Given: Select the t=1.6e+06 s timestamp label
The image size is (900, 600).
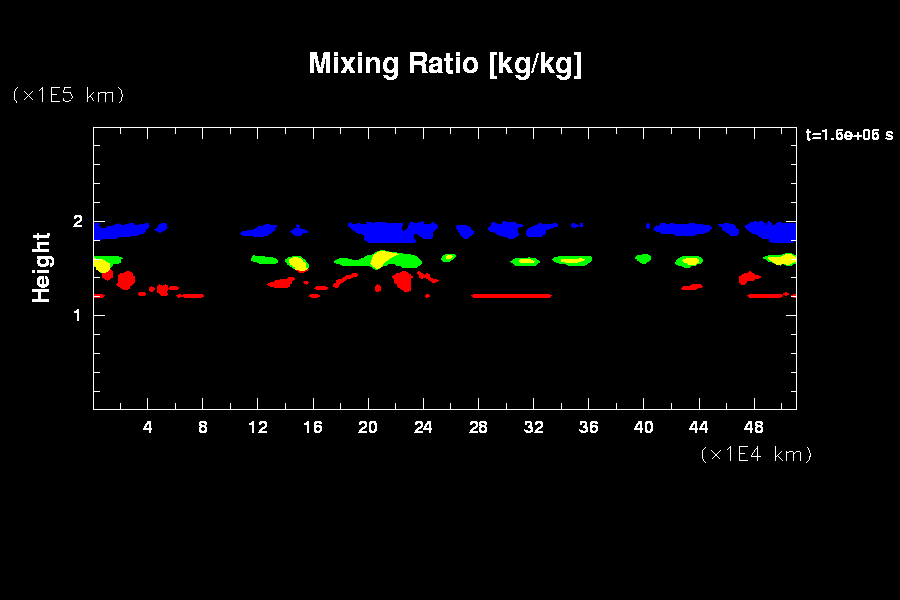Looking at the screenshot, I should [848, 135].
